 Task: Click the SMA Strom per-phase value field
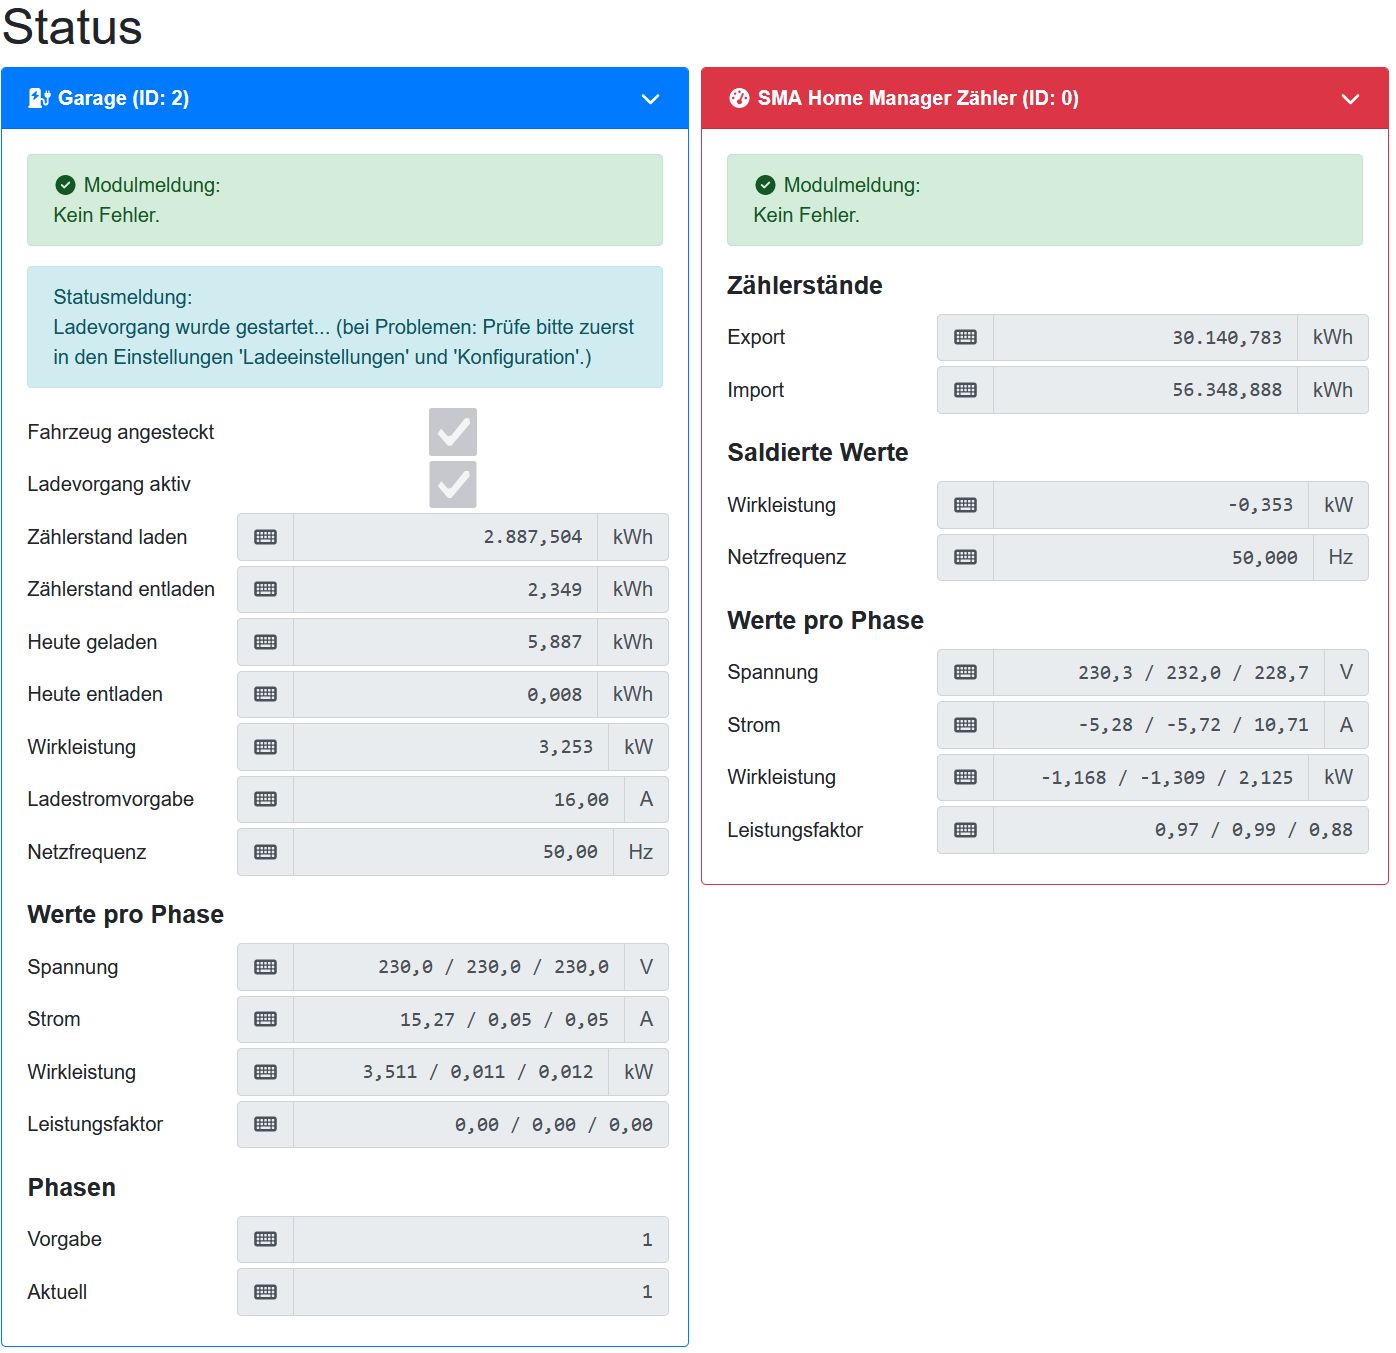coord(1158,725)
